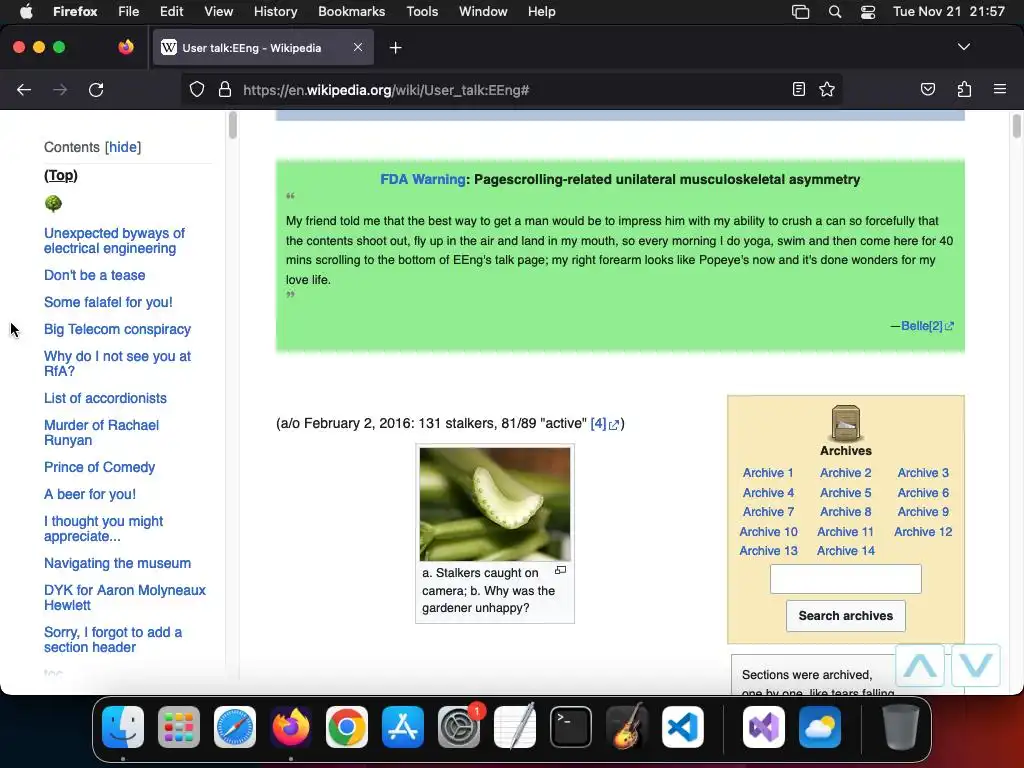1024x768 pixels.
Task: Click the site security padlock icon
Action: tap(225, 89)
